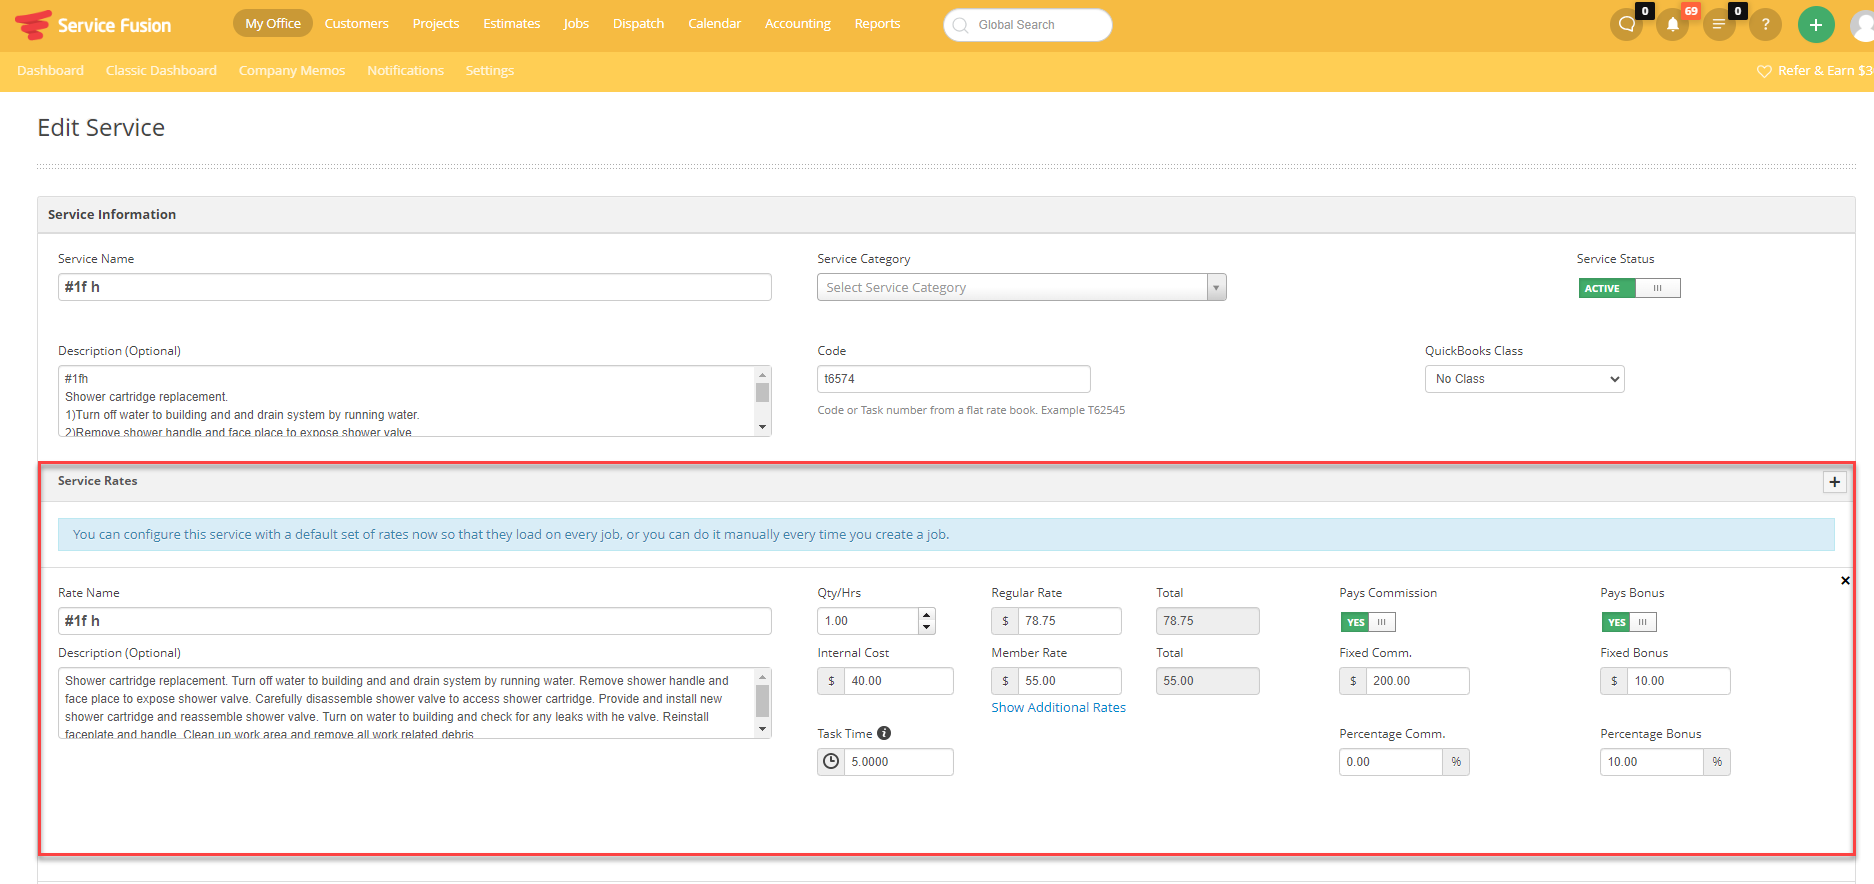Click the Task Time field 5.0000
Viewport: 1874px width, 884px height.
pyautogui.click(x=898, y=762)
